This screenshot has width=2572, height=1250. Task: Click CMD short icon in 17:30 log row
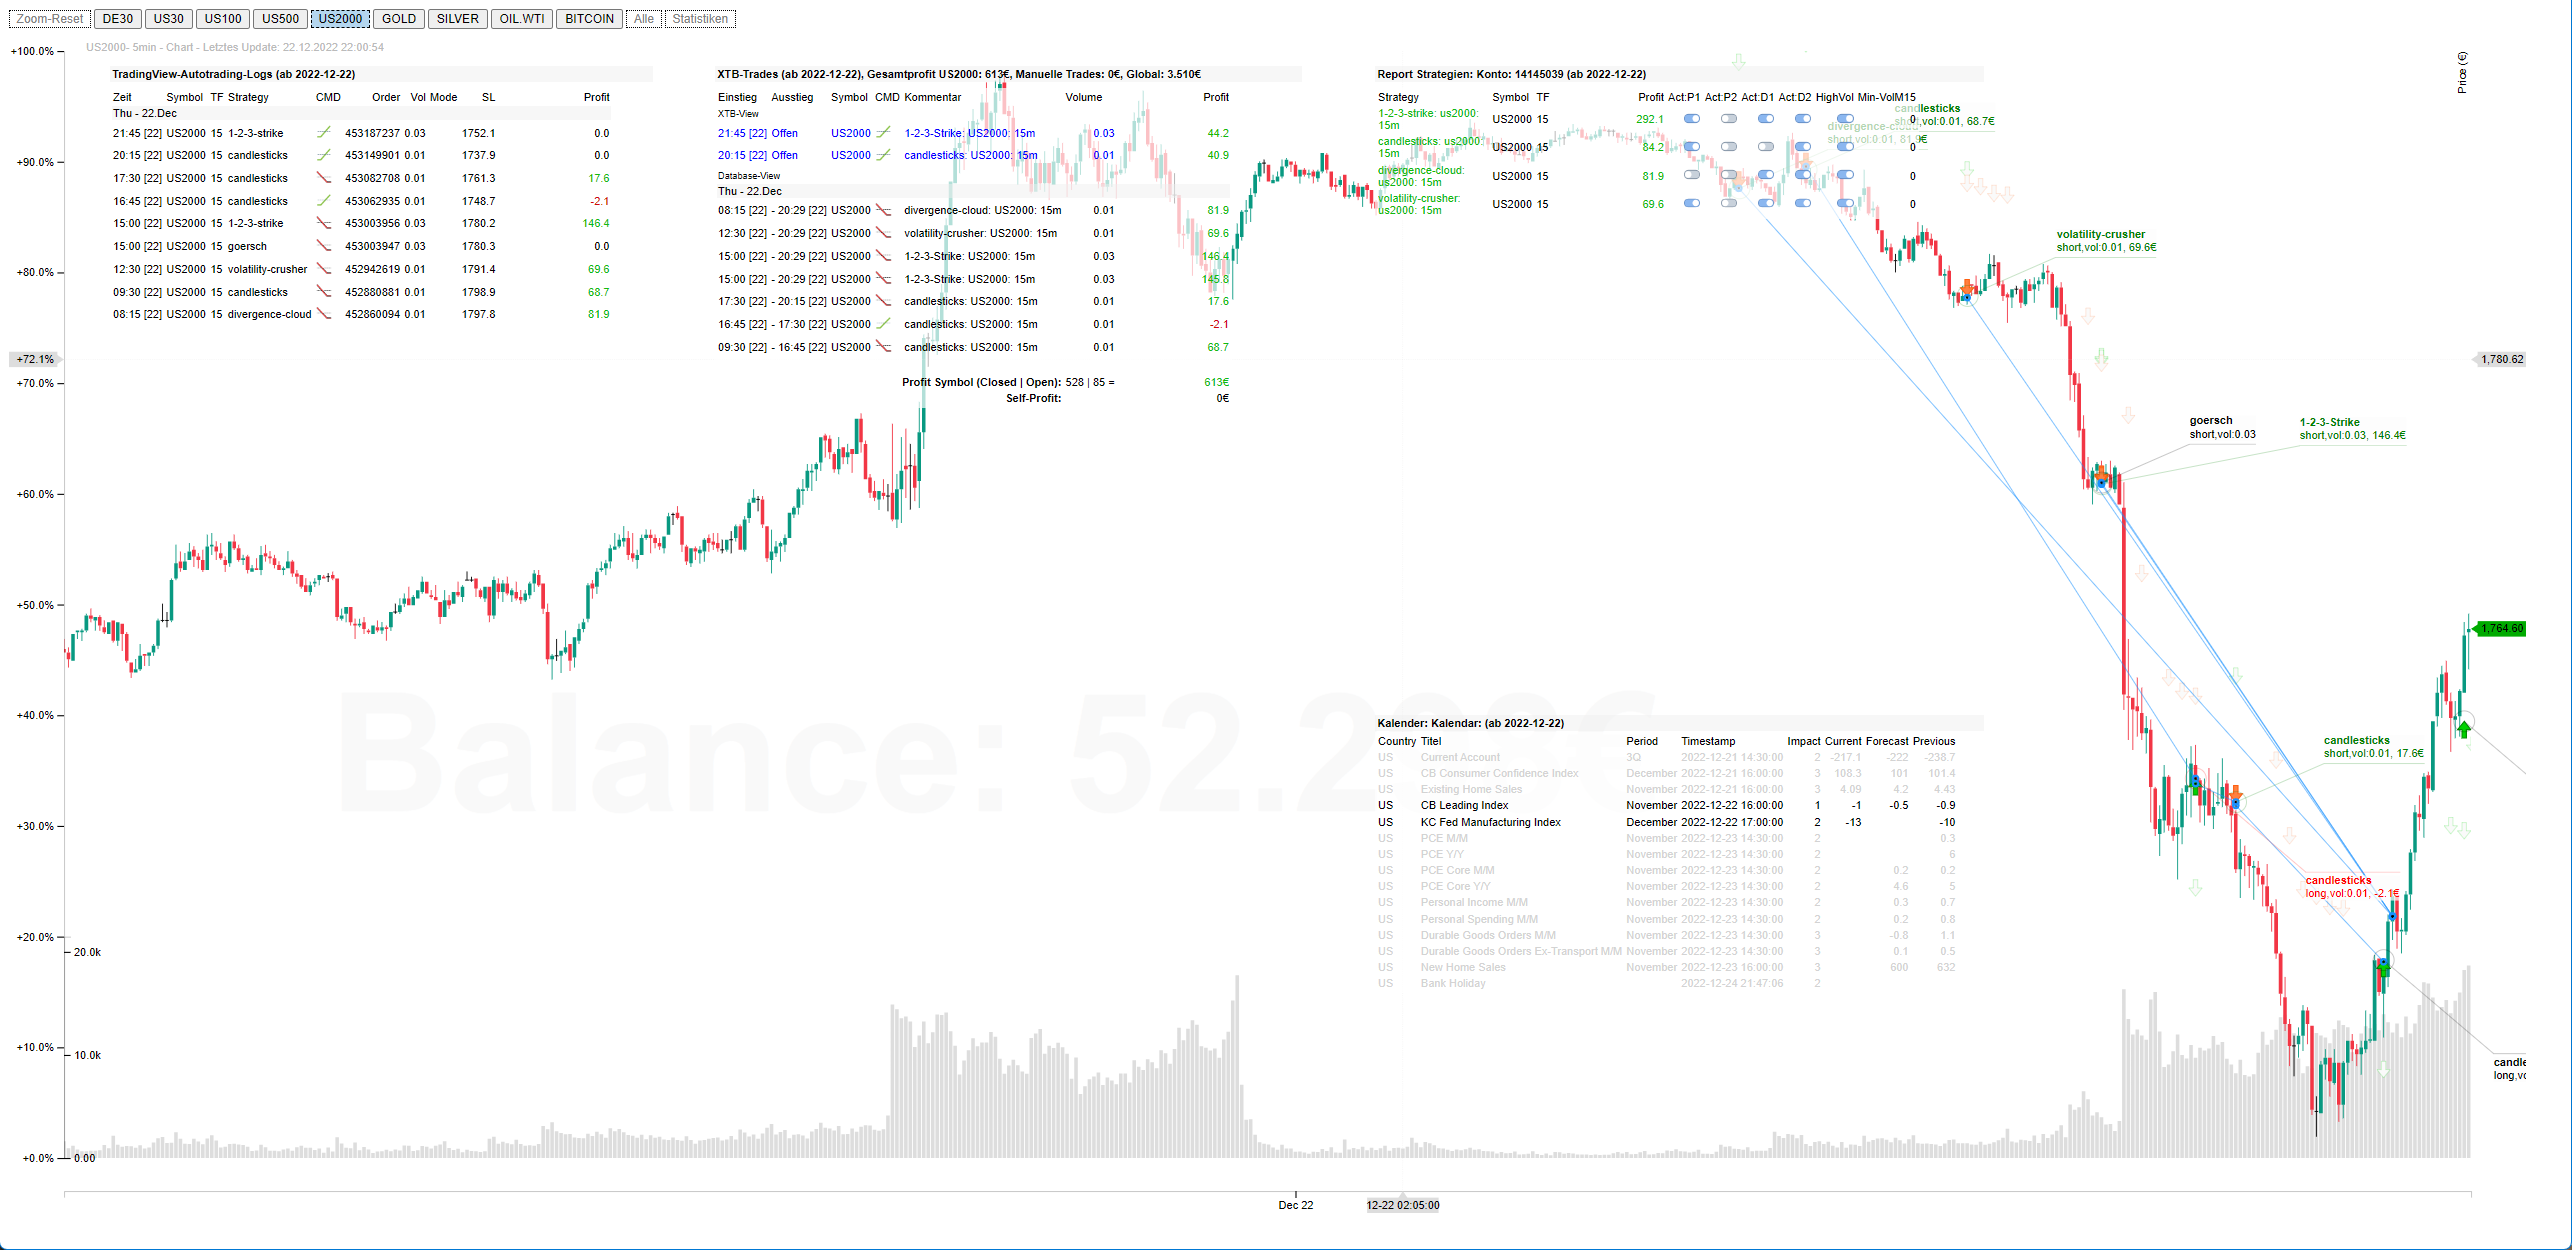pyautogui.click(x=324, y=178)
